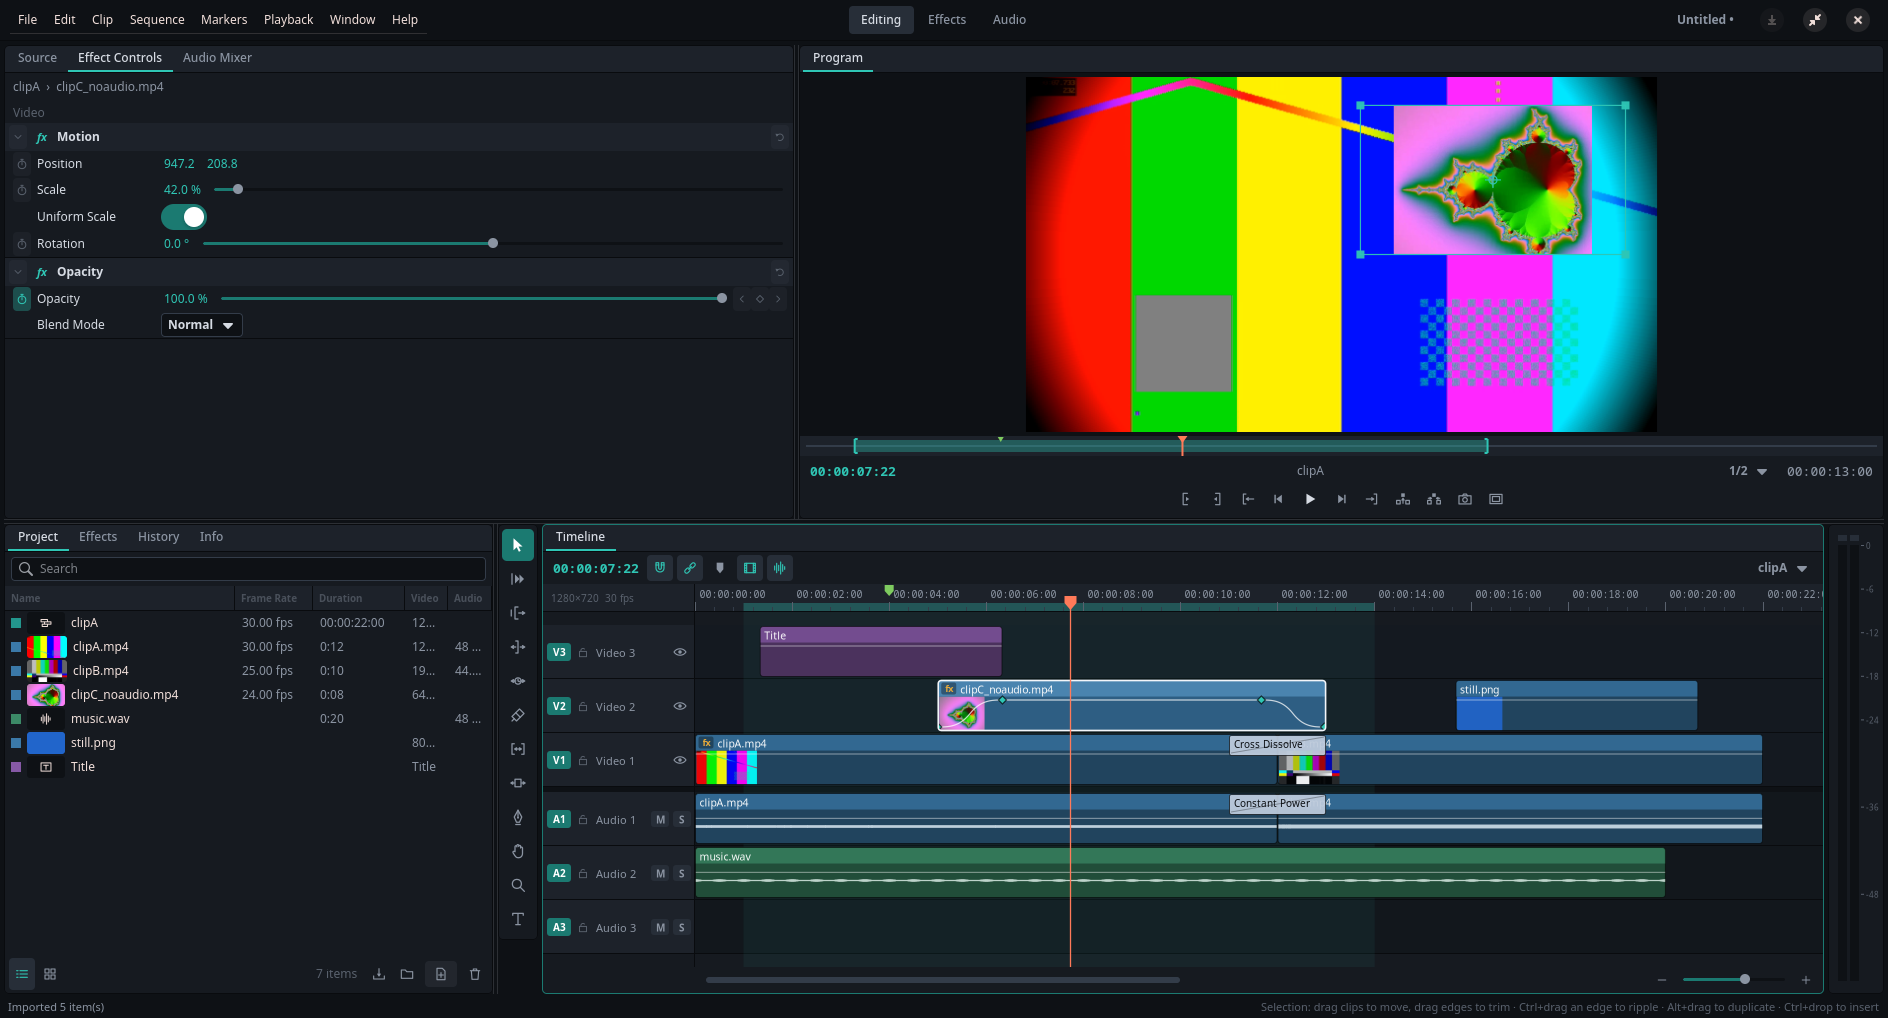Click the Project panel search field
Viewport: 1888px width, 1018px height.
(x=248, y=569)
